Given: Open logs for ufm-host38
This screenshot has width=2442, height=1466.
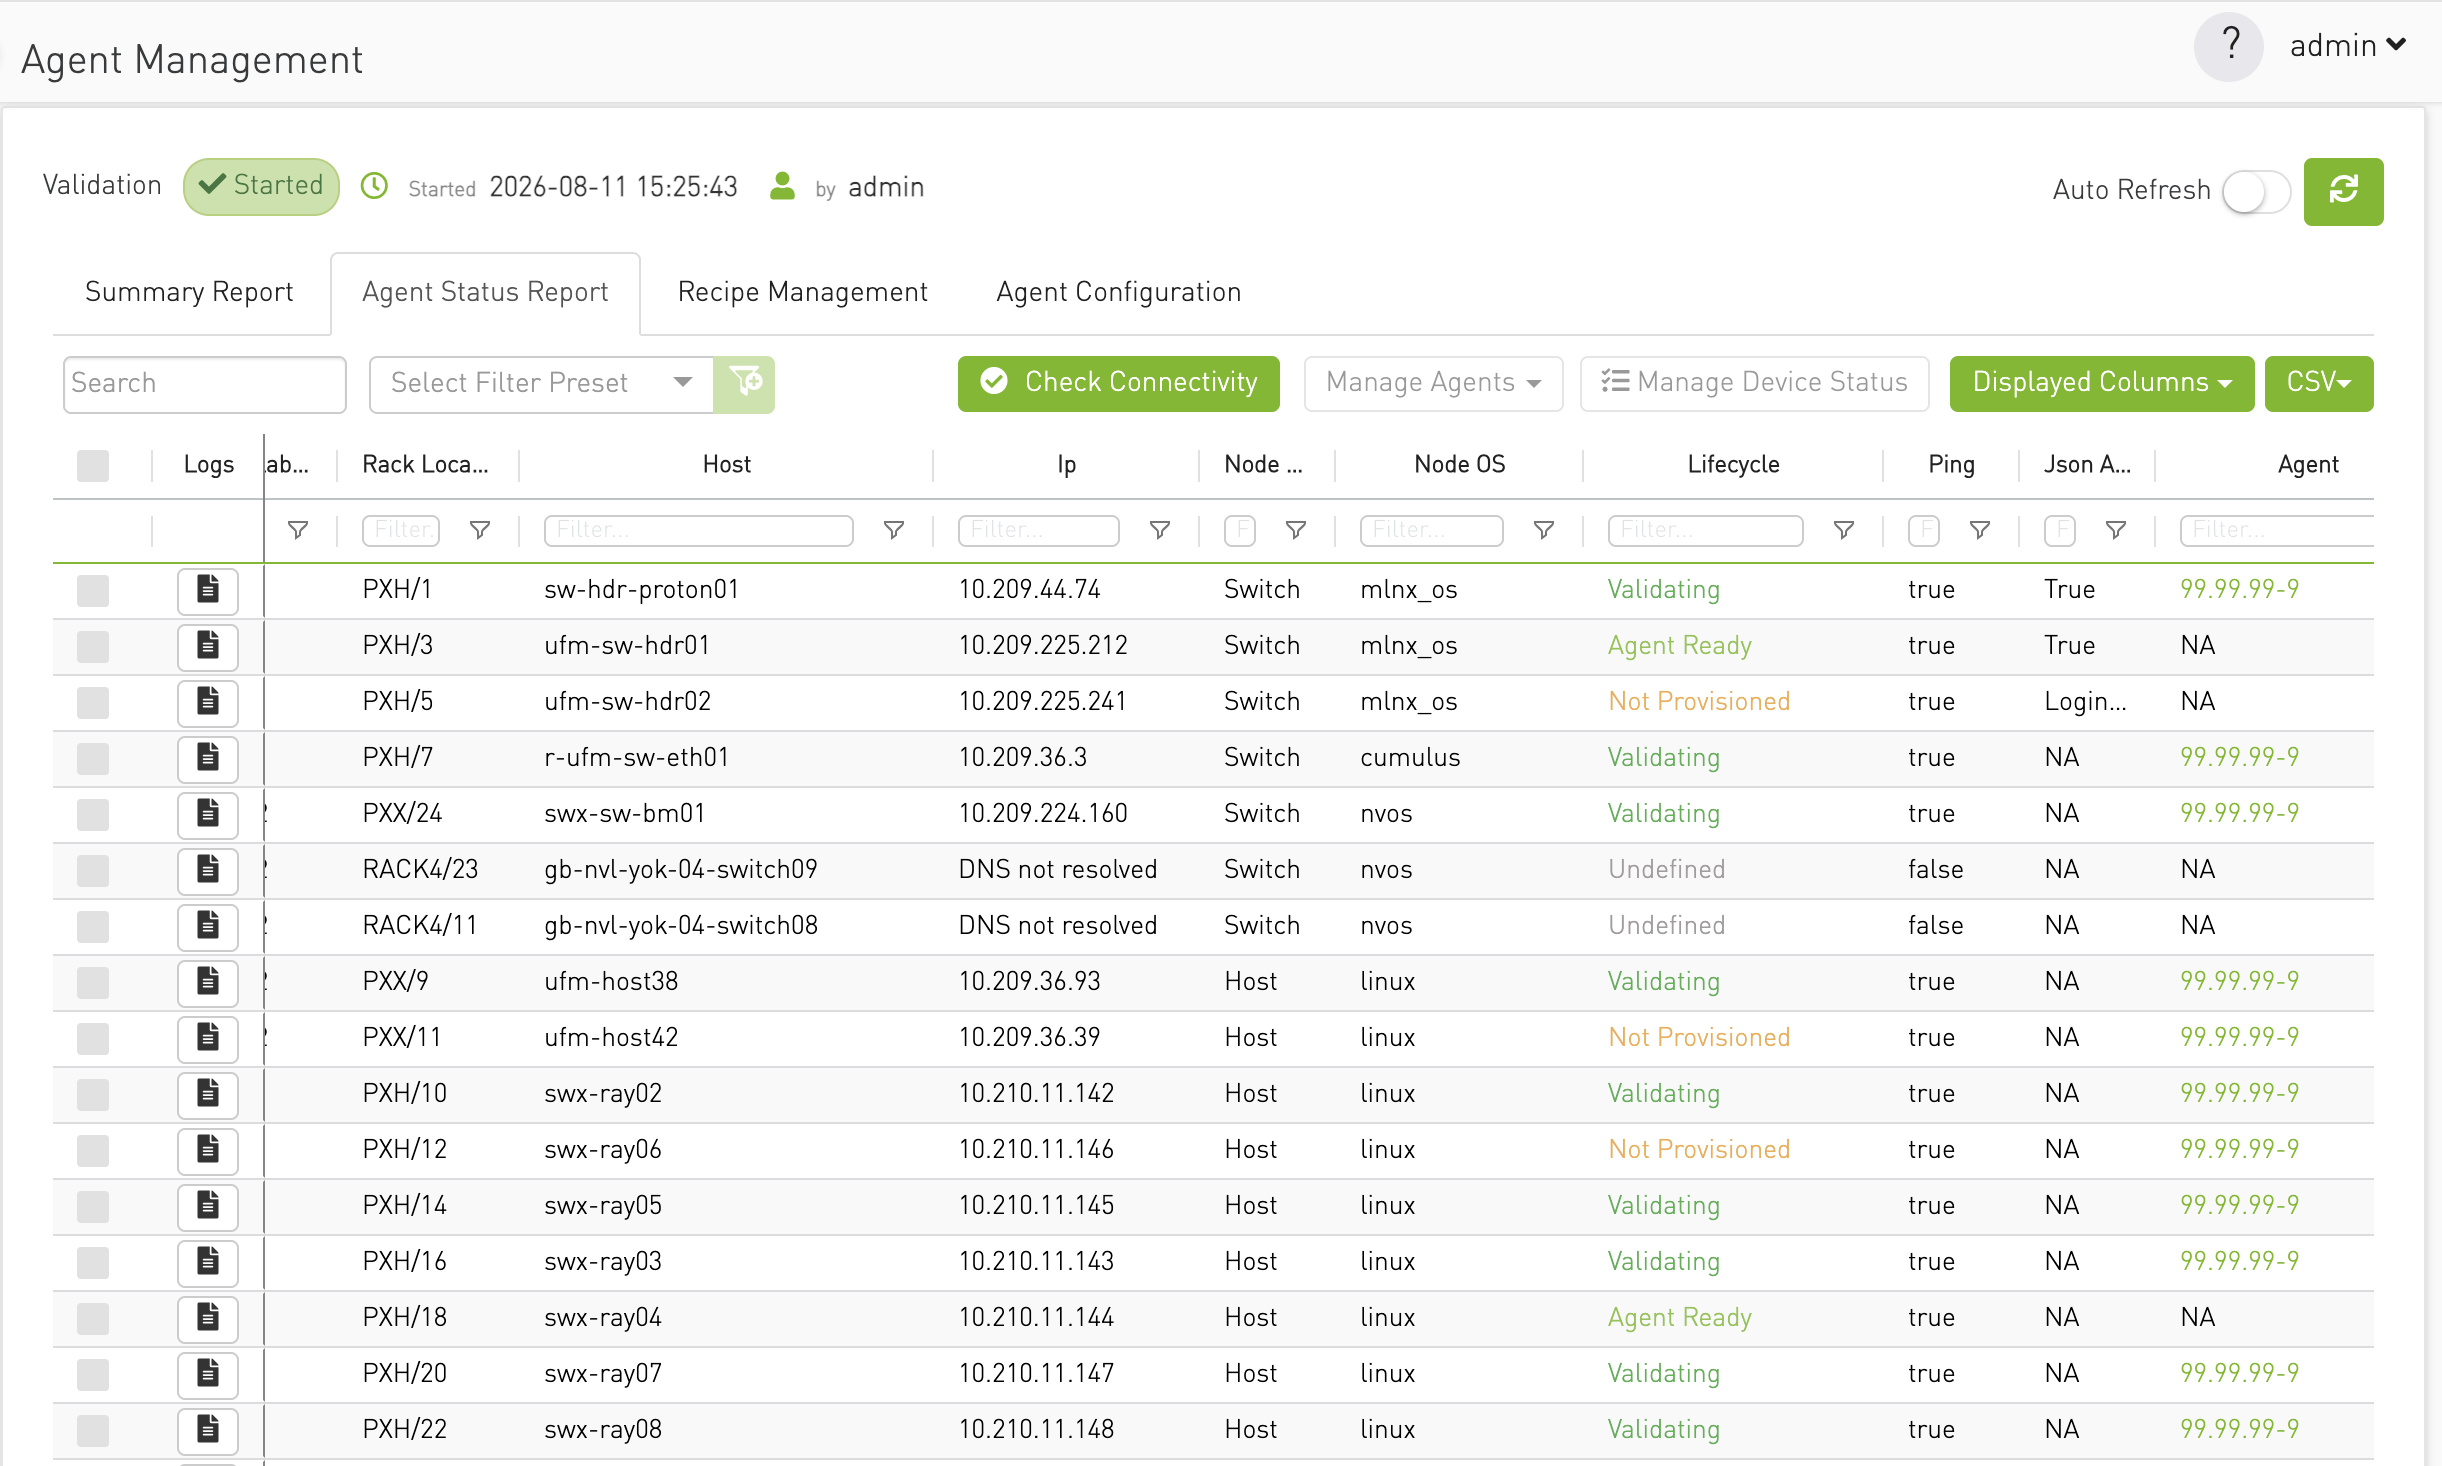Looking at the screenshot, I should click(208, 982).
